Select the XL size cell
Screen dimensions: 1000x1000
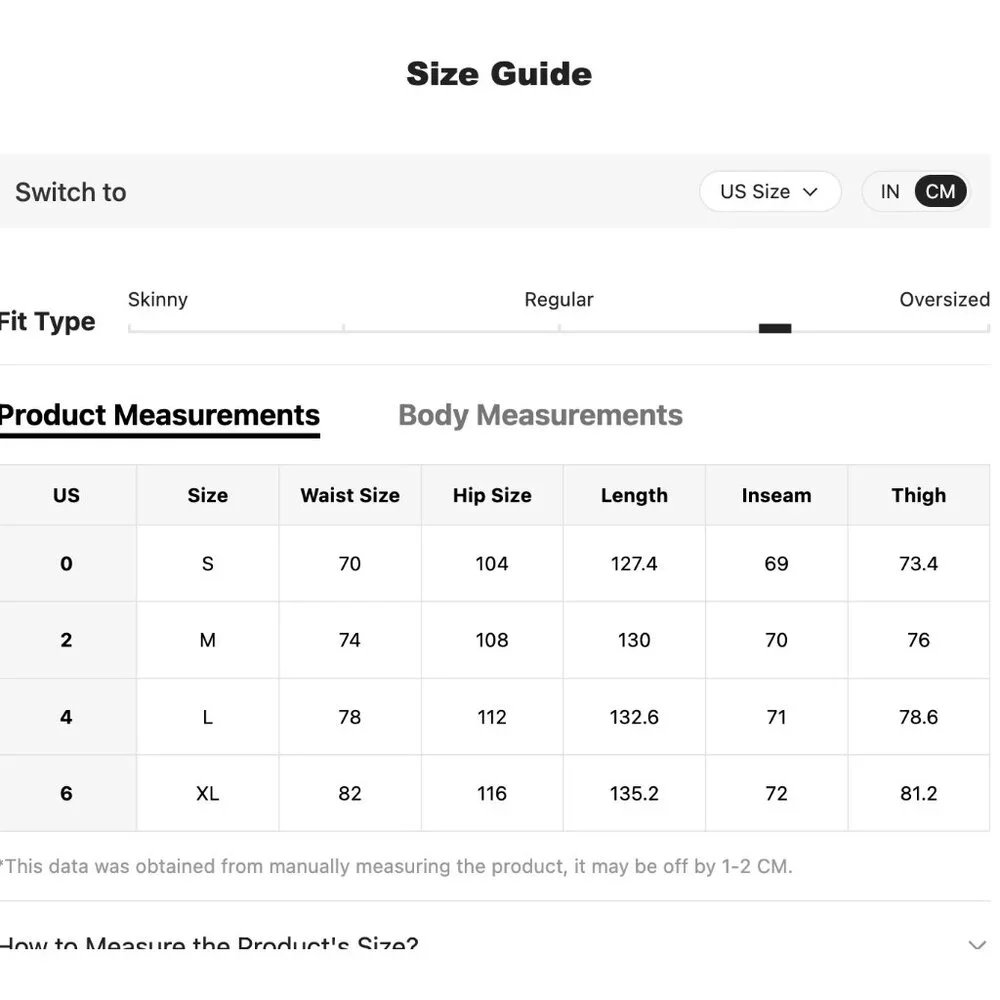pos(208,793)
